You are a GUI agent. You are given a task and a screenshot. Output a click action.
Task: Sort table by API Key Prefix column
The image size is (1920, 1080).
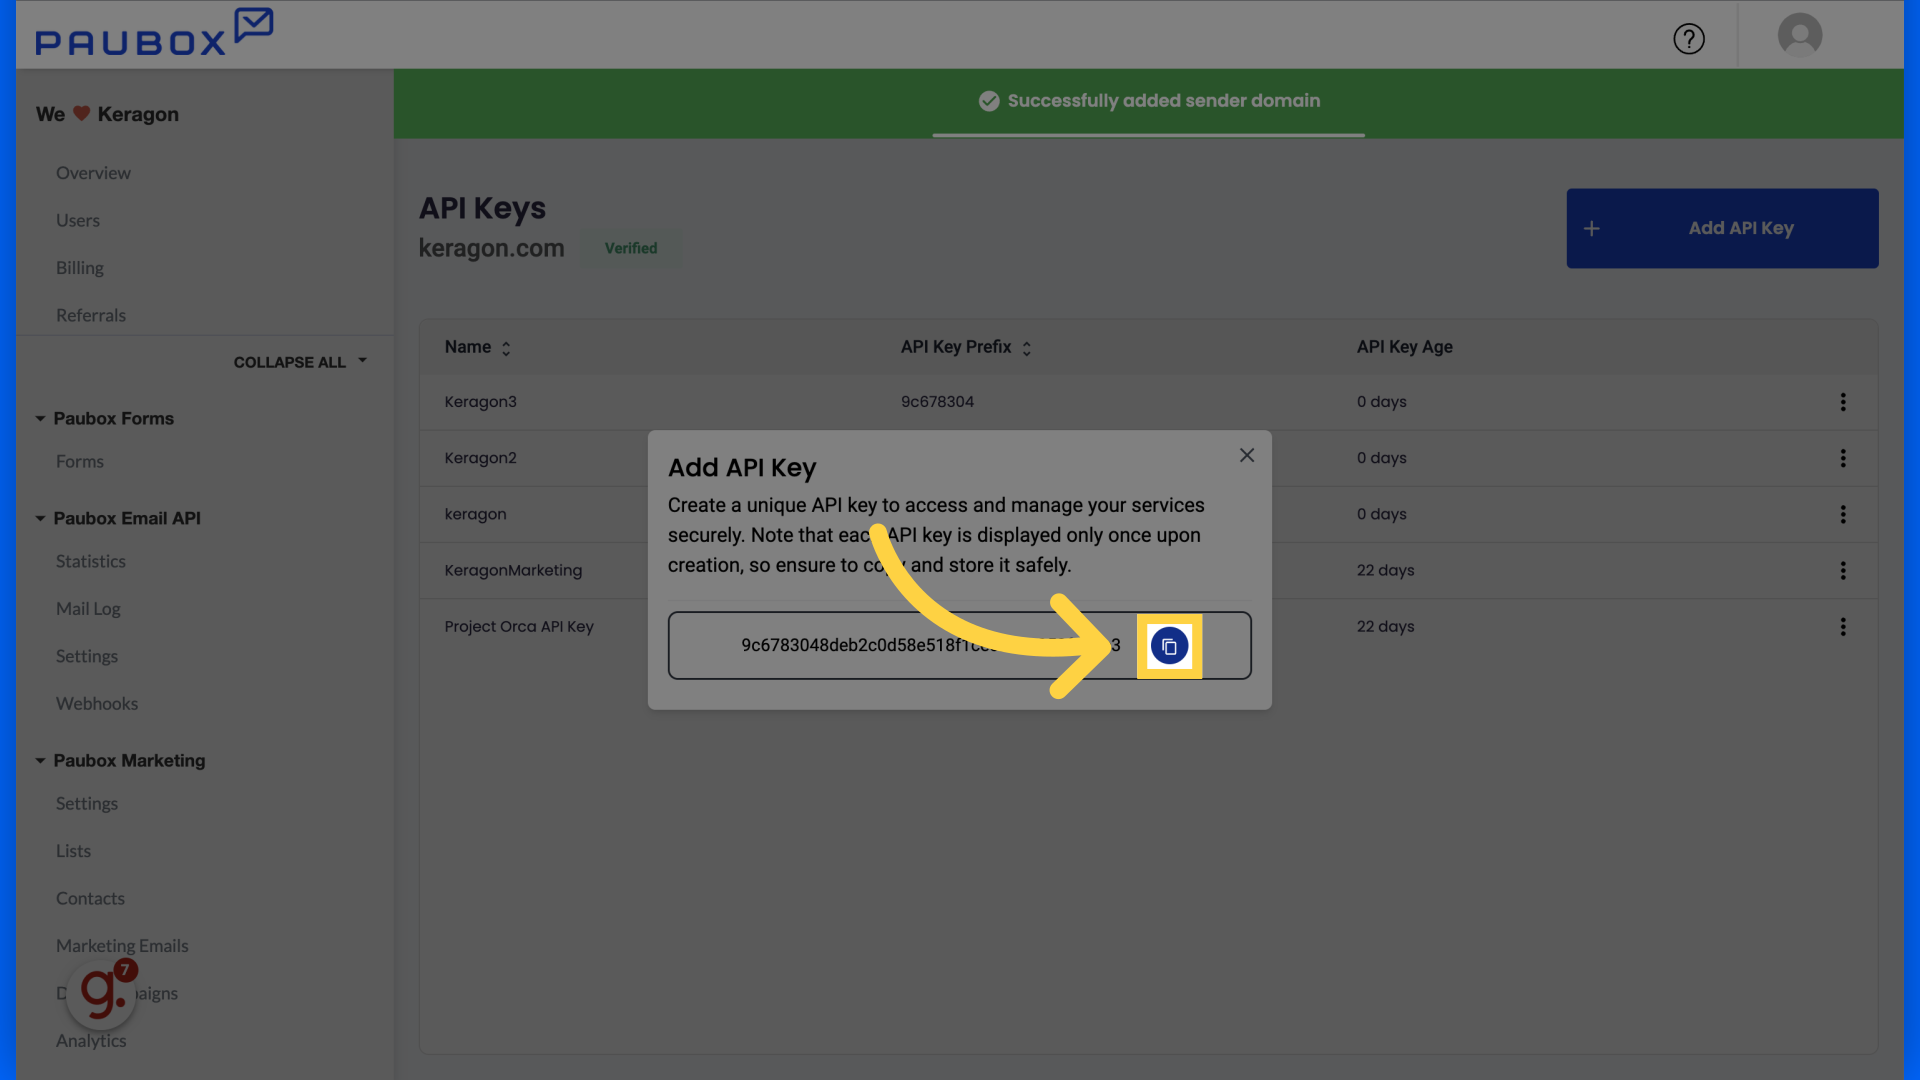pyautogui.click(x=966, y=347)
